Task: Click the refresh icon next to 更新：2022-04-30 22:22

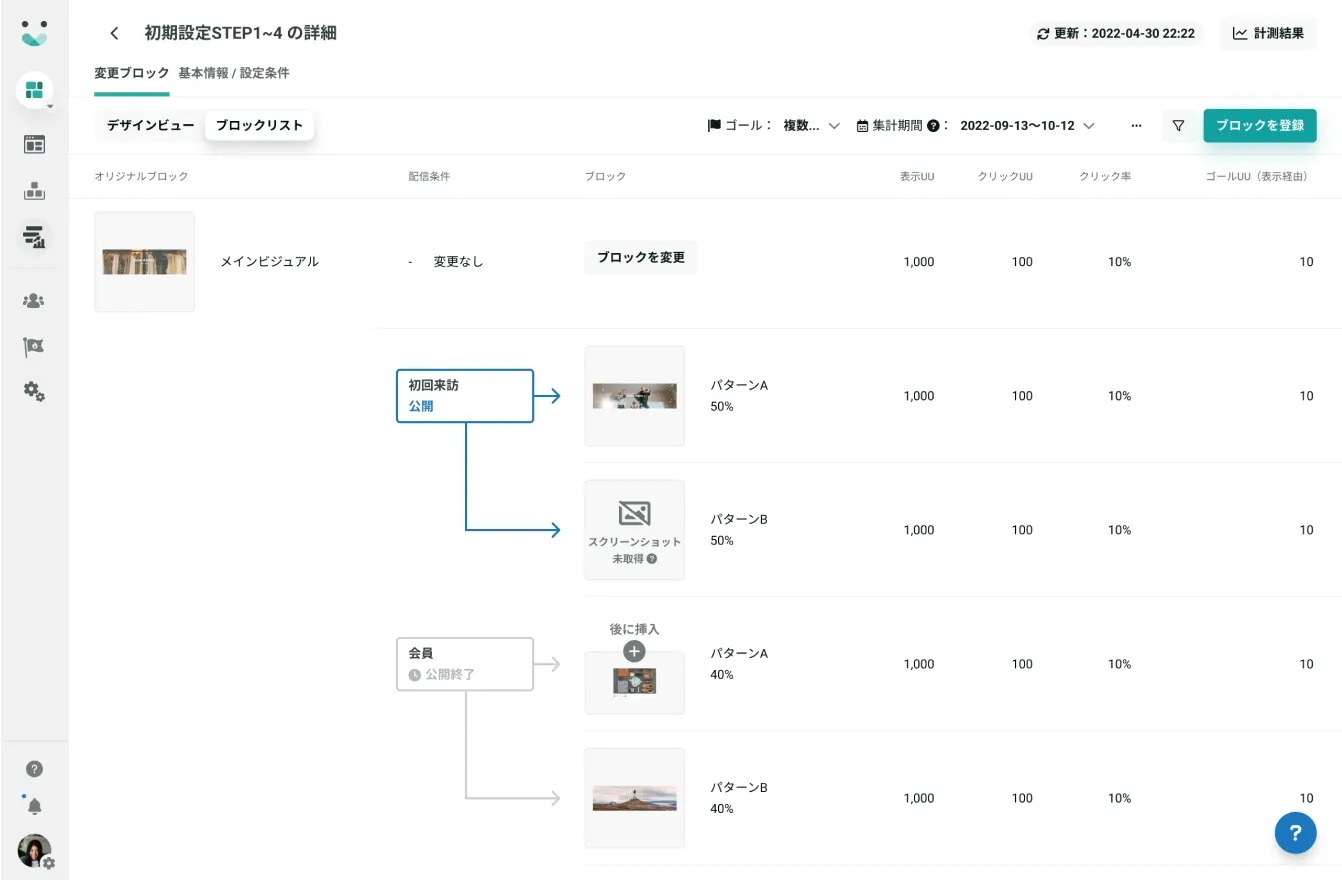Action: pos(1043,33)
